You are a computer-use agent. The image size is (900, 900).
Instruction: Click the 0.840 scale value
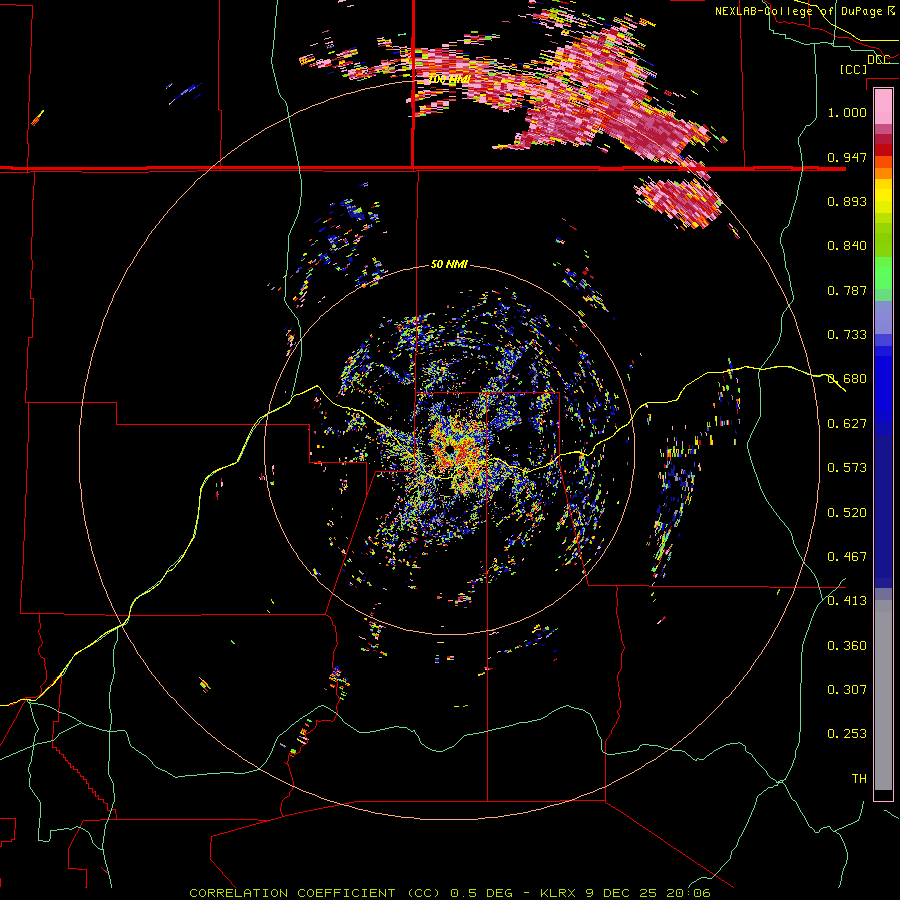[x=847, y=246]
